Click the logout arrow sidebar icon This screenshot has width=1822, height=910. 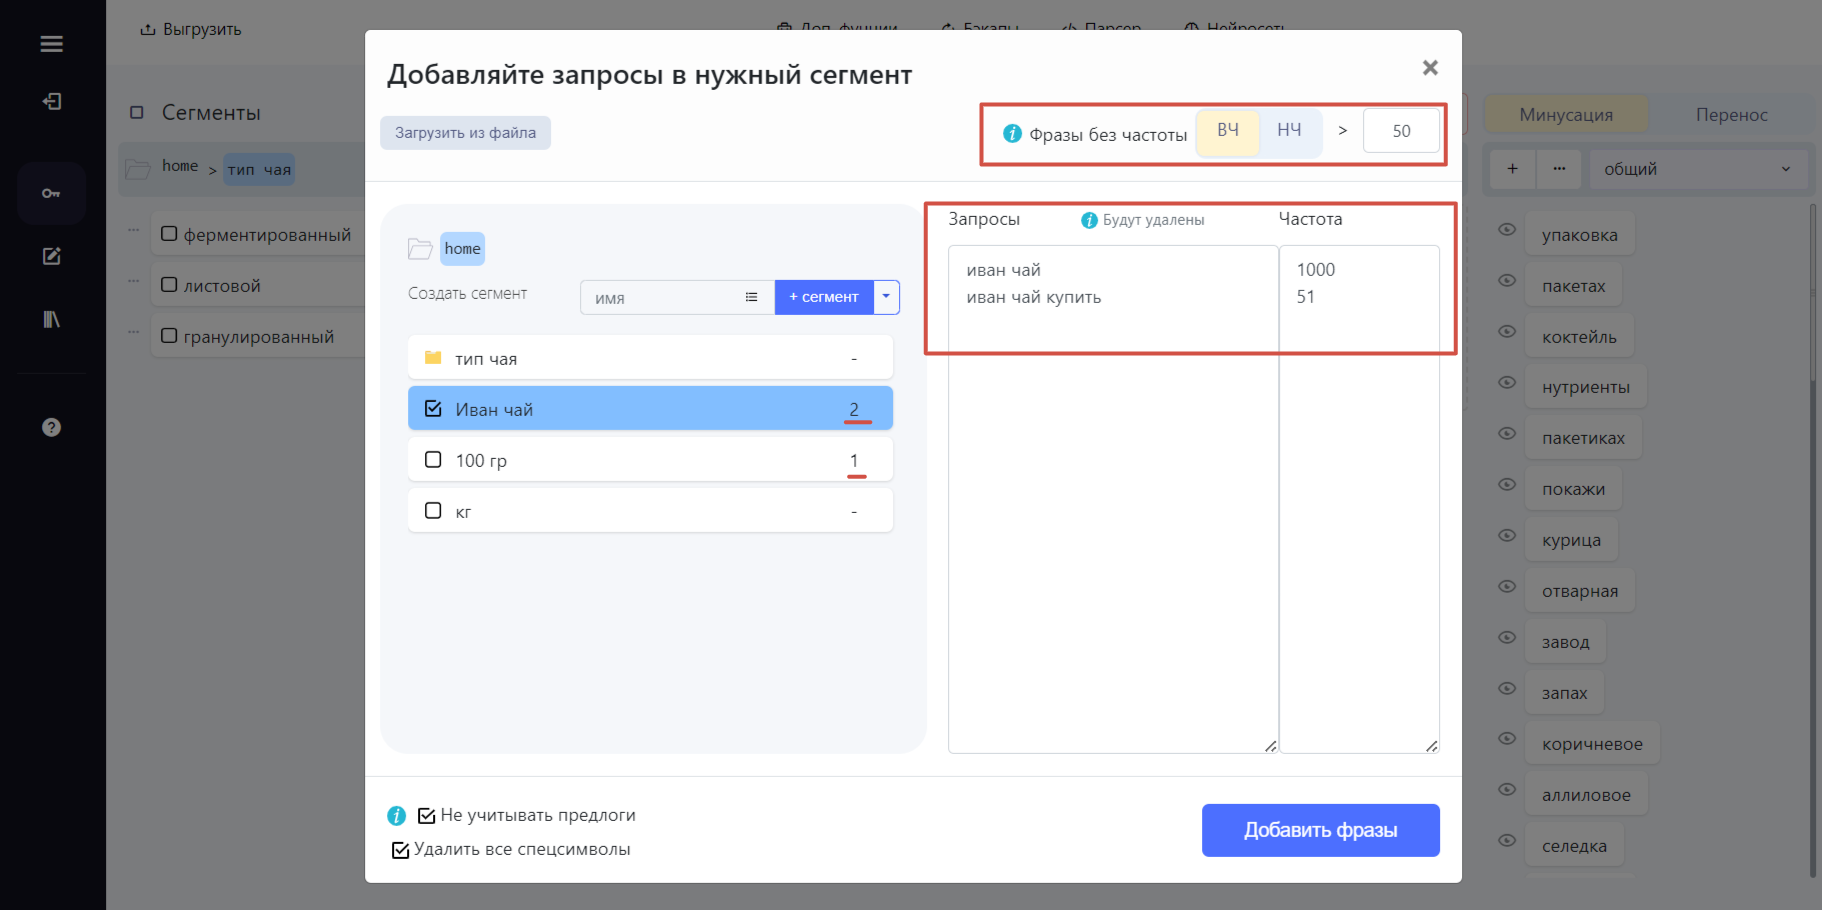tap(51, 101)
